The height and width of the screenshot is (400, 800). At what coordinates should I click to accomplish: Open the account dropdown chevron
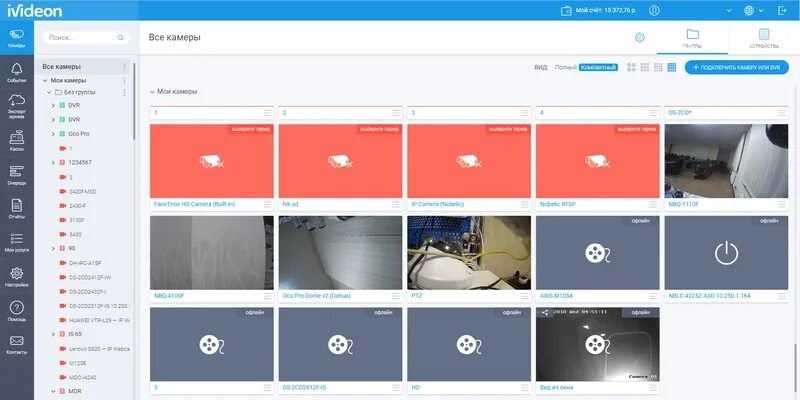729,11
